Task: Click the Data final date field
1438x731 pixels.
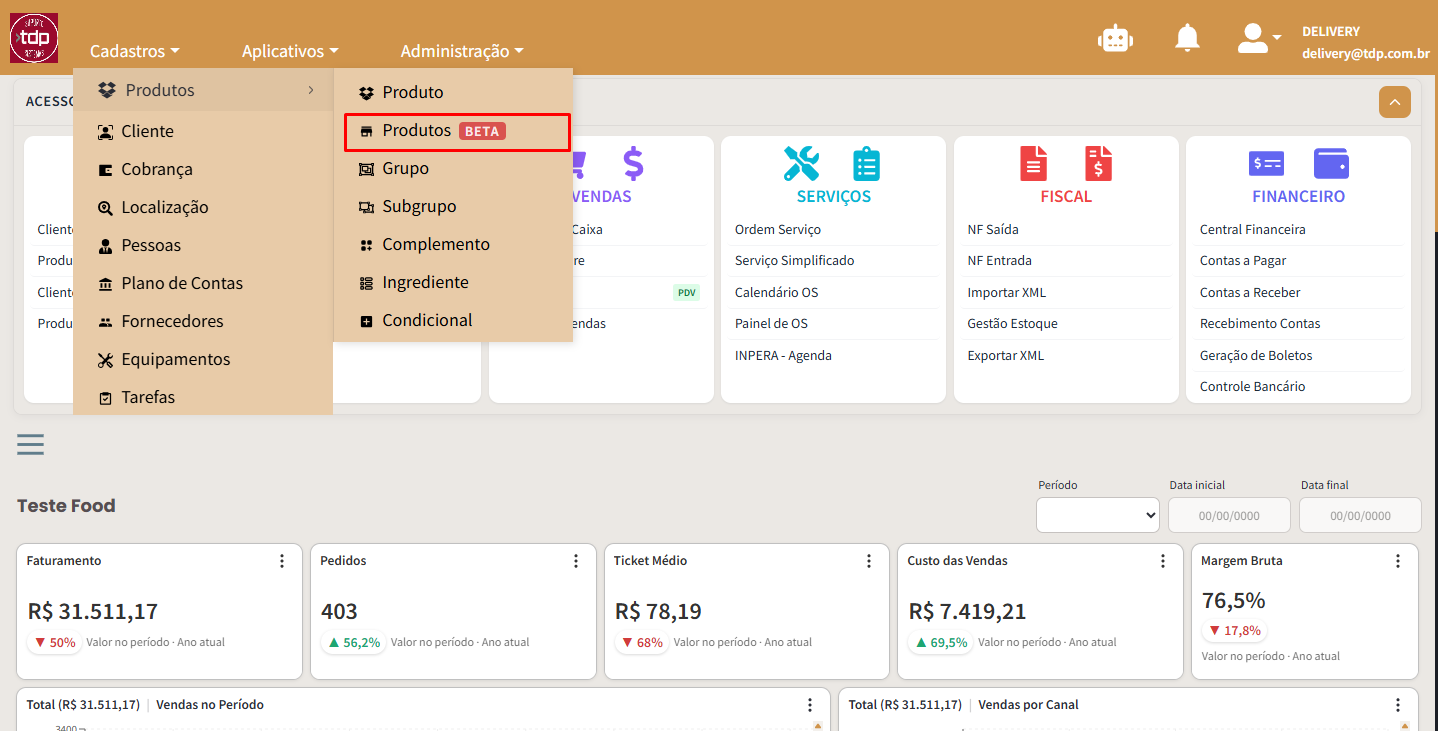Action: point(1360,515)
